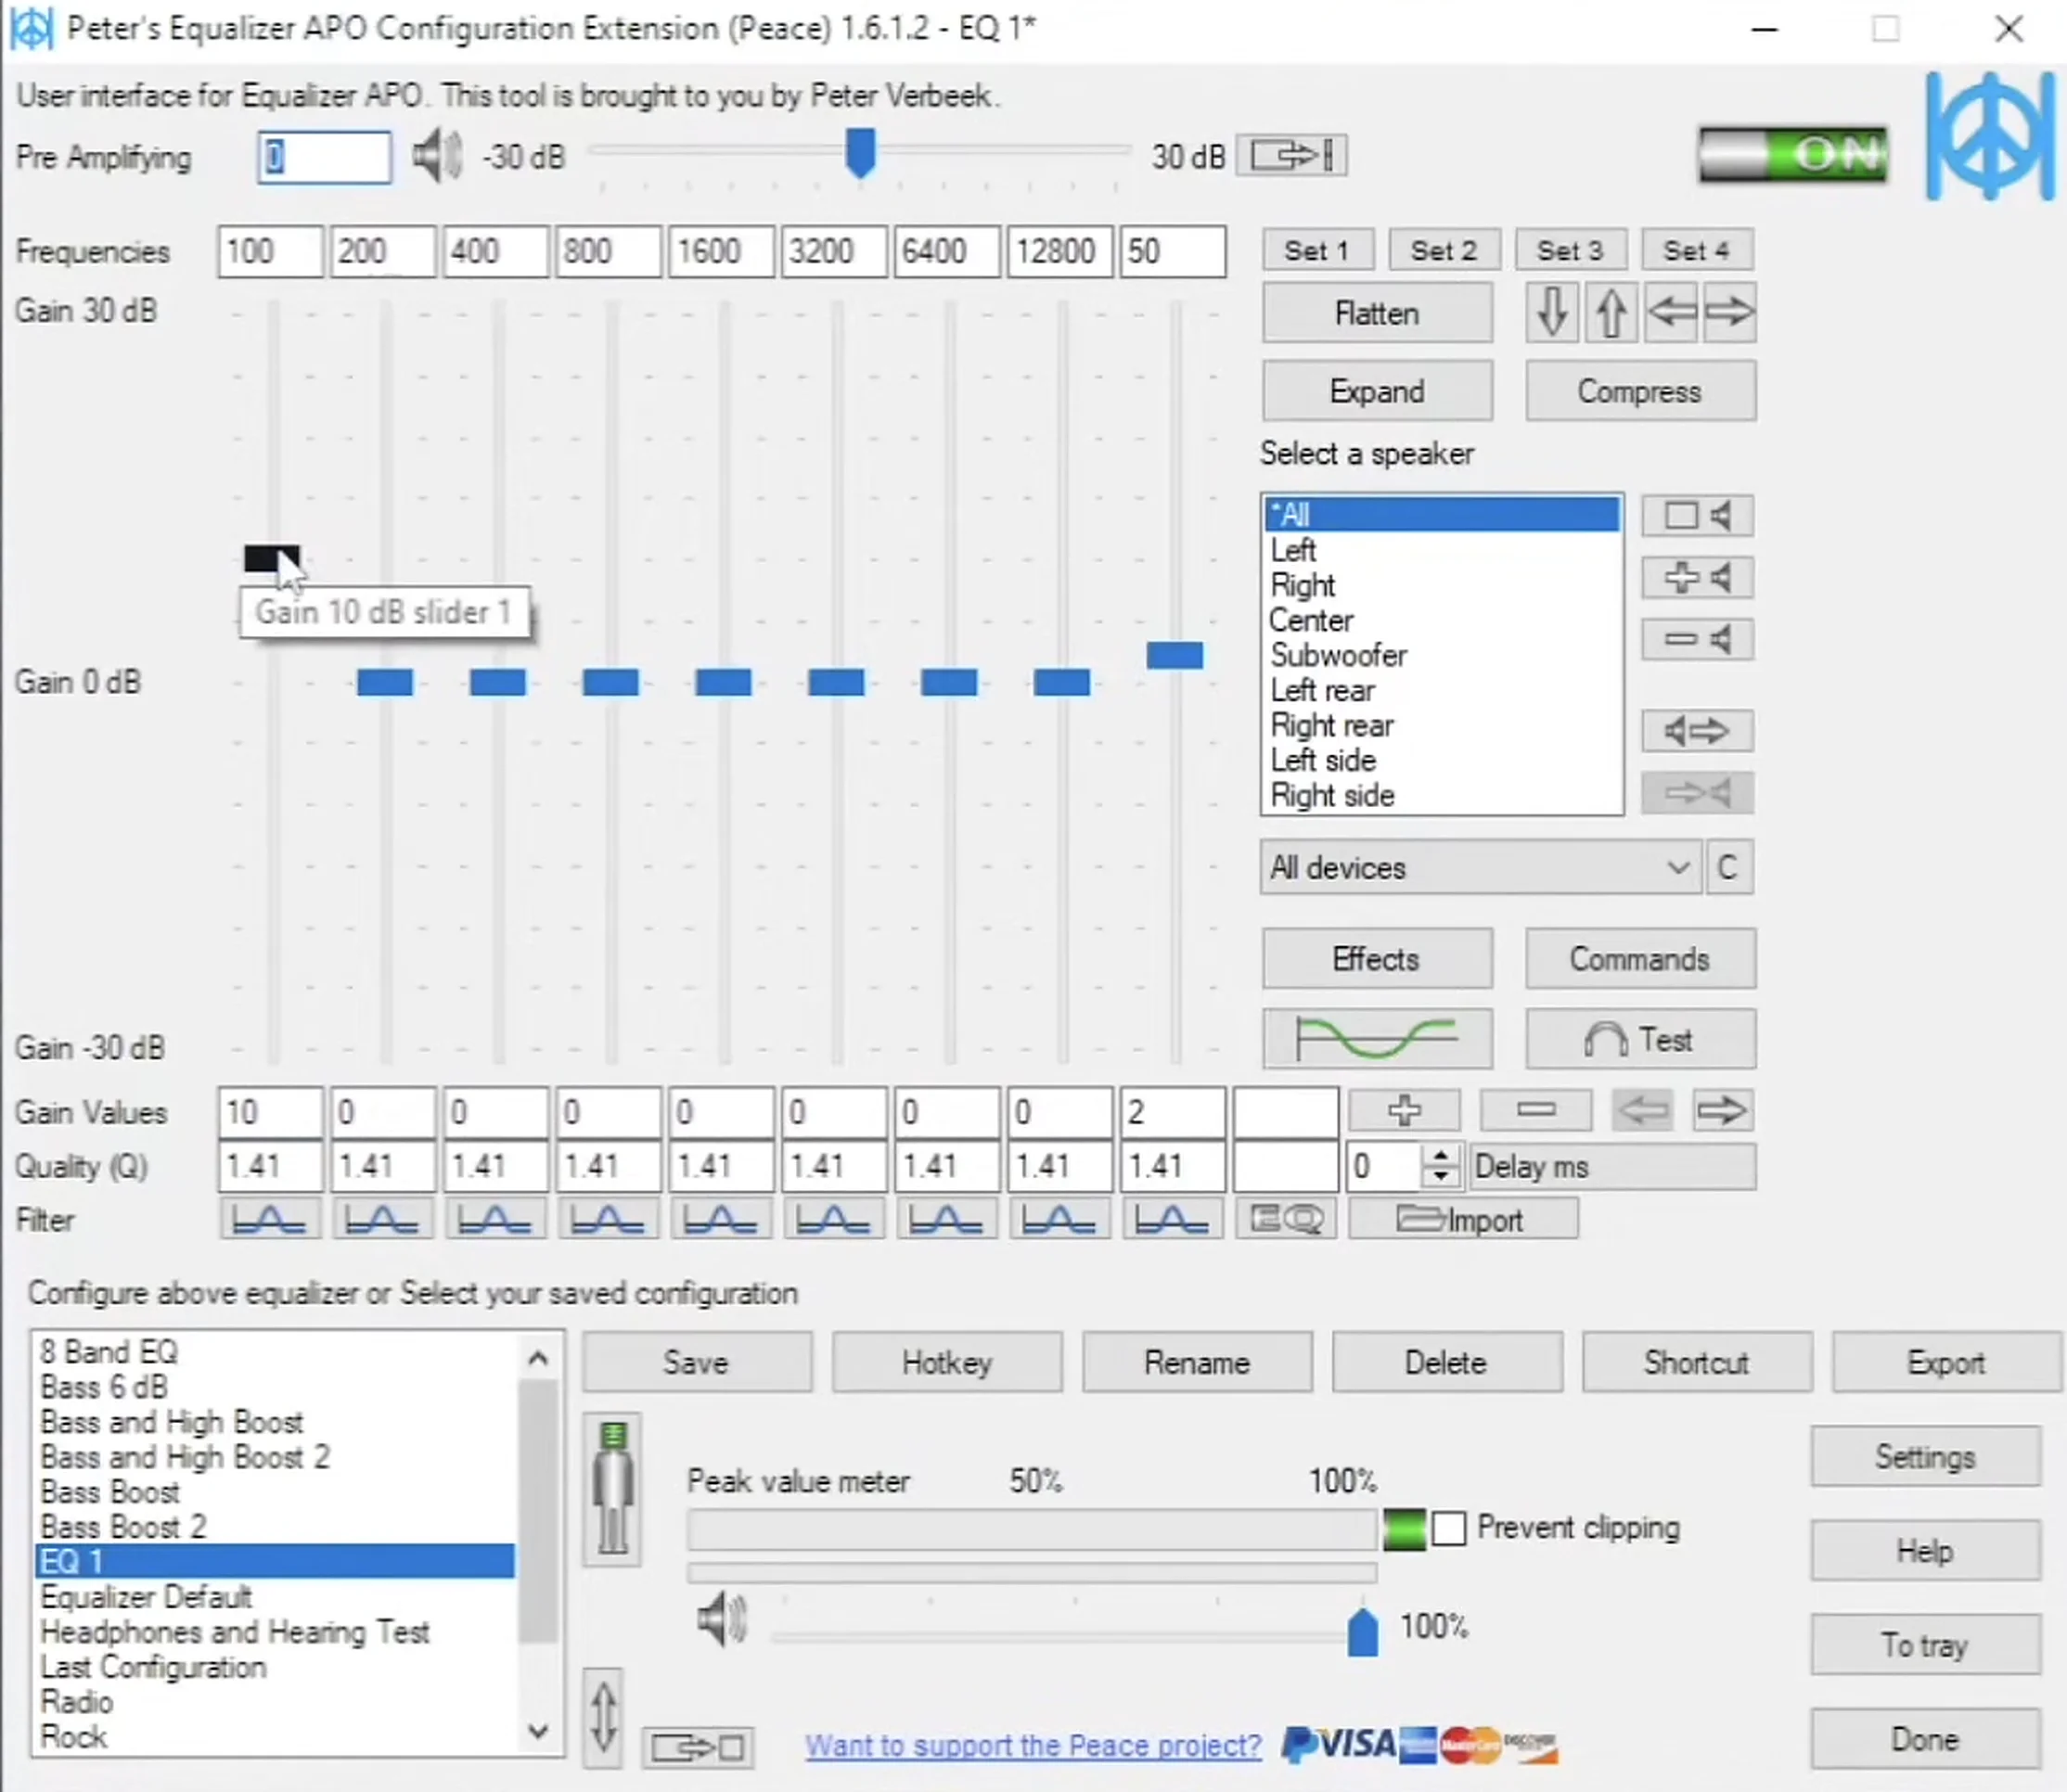Screen dimensions: 2067x1792
Task: Click the vertical resize arrows icon
Action: point(604,1716)
